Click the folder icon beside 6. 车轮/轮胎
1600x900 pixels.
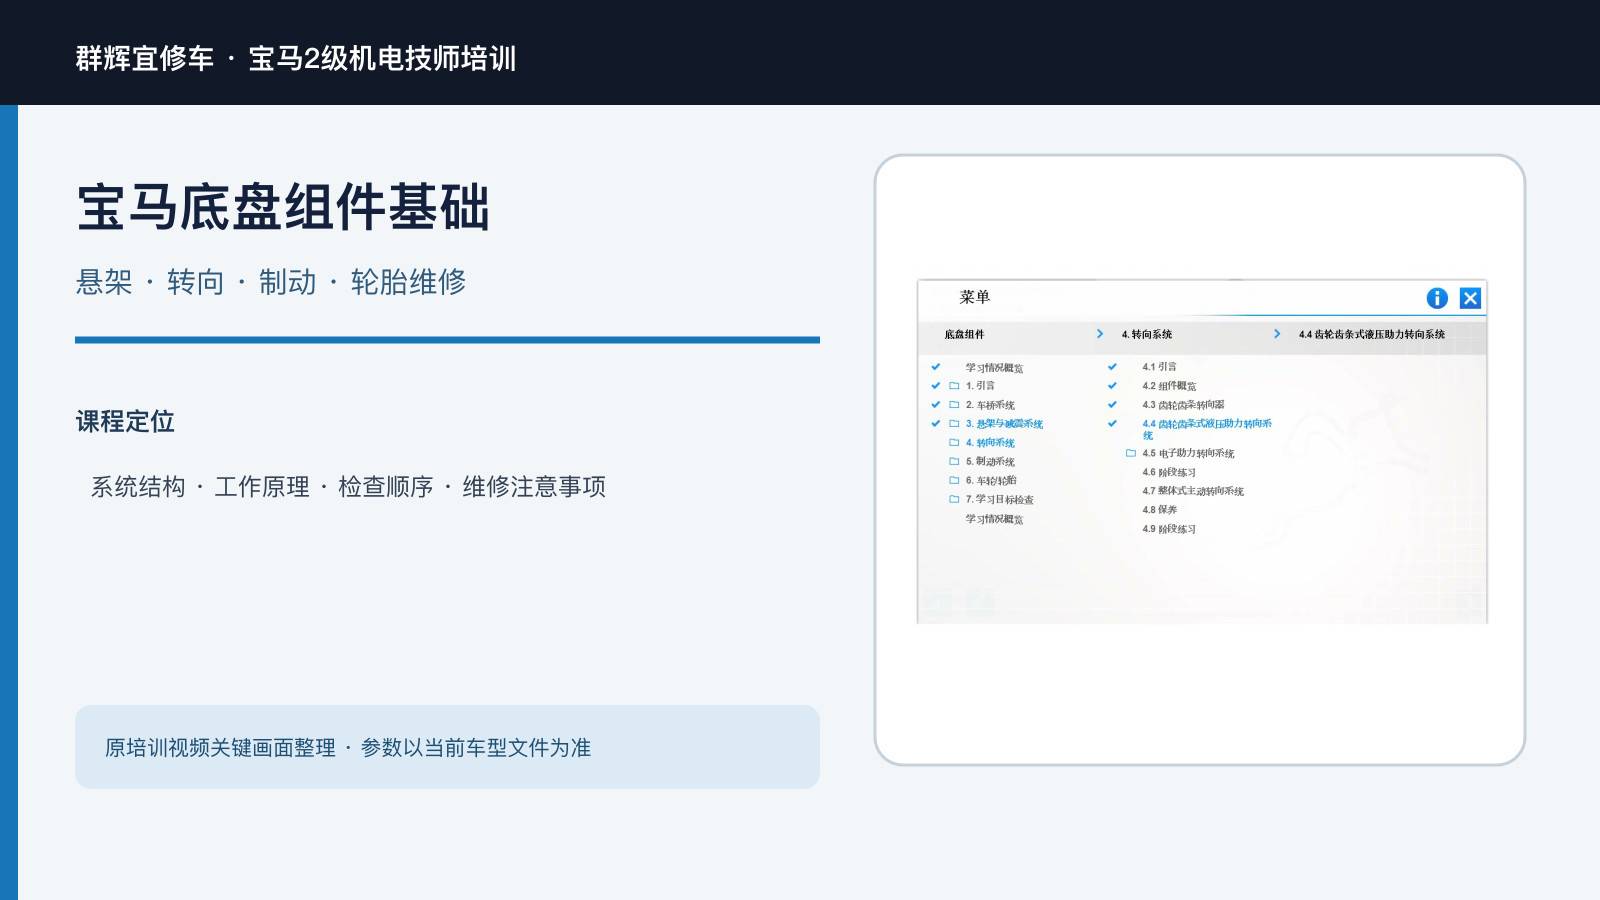(x=954, y=480)
